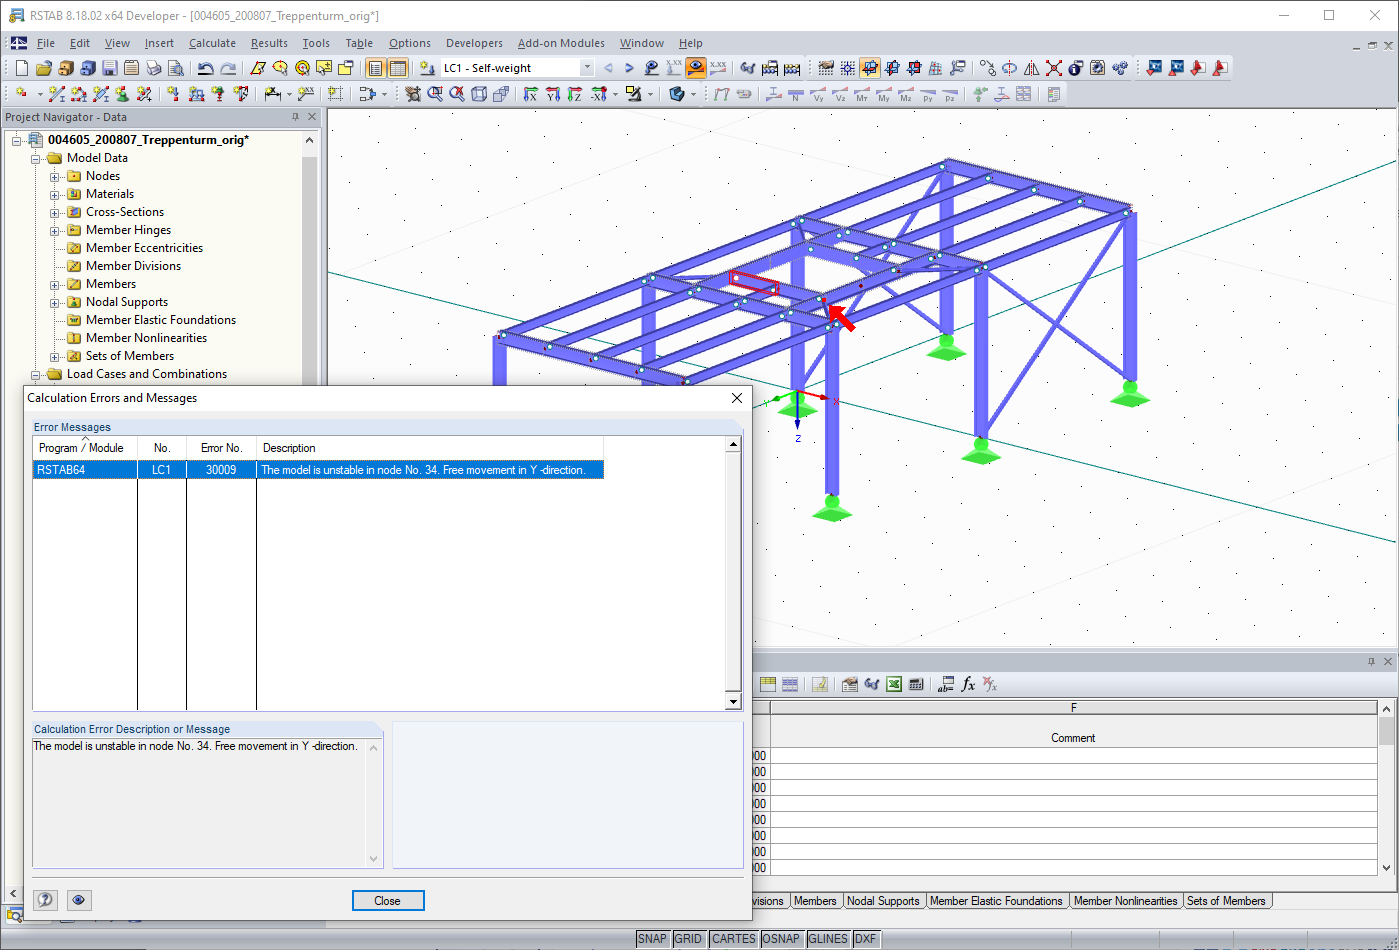The image size is (1399, 950).
Task: Toggle GLINES in the status bar
Action: click(828, 939)
